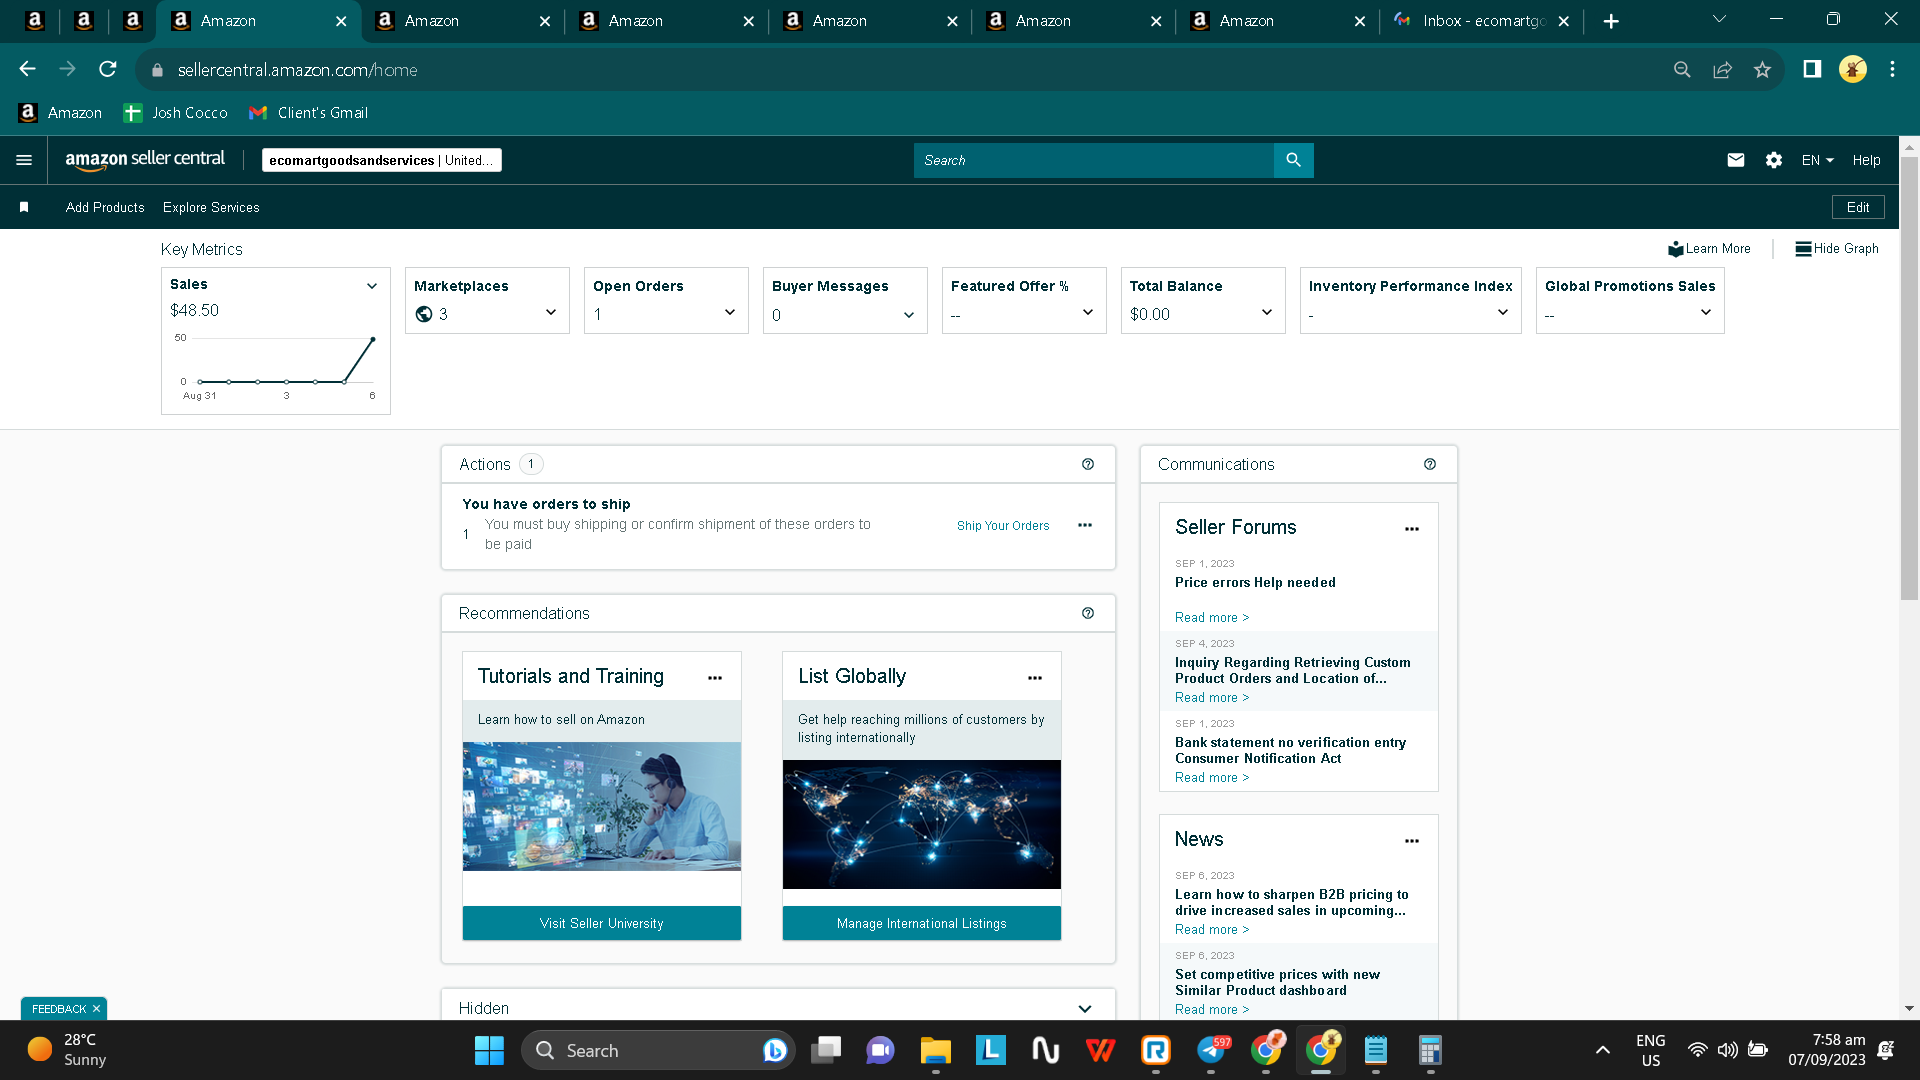Open the EN language dropdown
1920x1080 pixels.
(x=1818, y=160)
